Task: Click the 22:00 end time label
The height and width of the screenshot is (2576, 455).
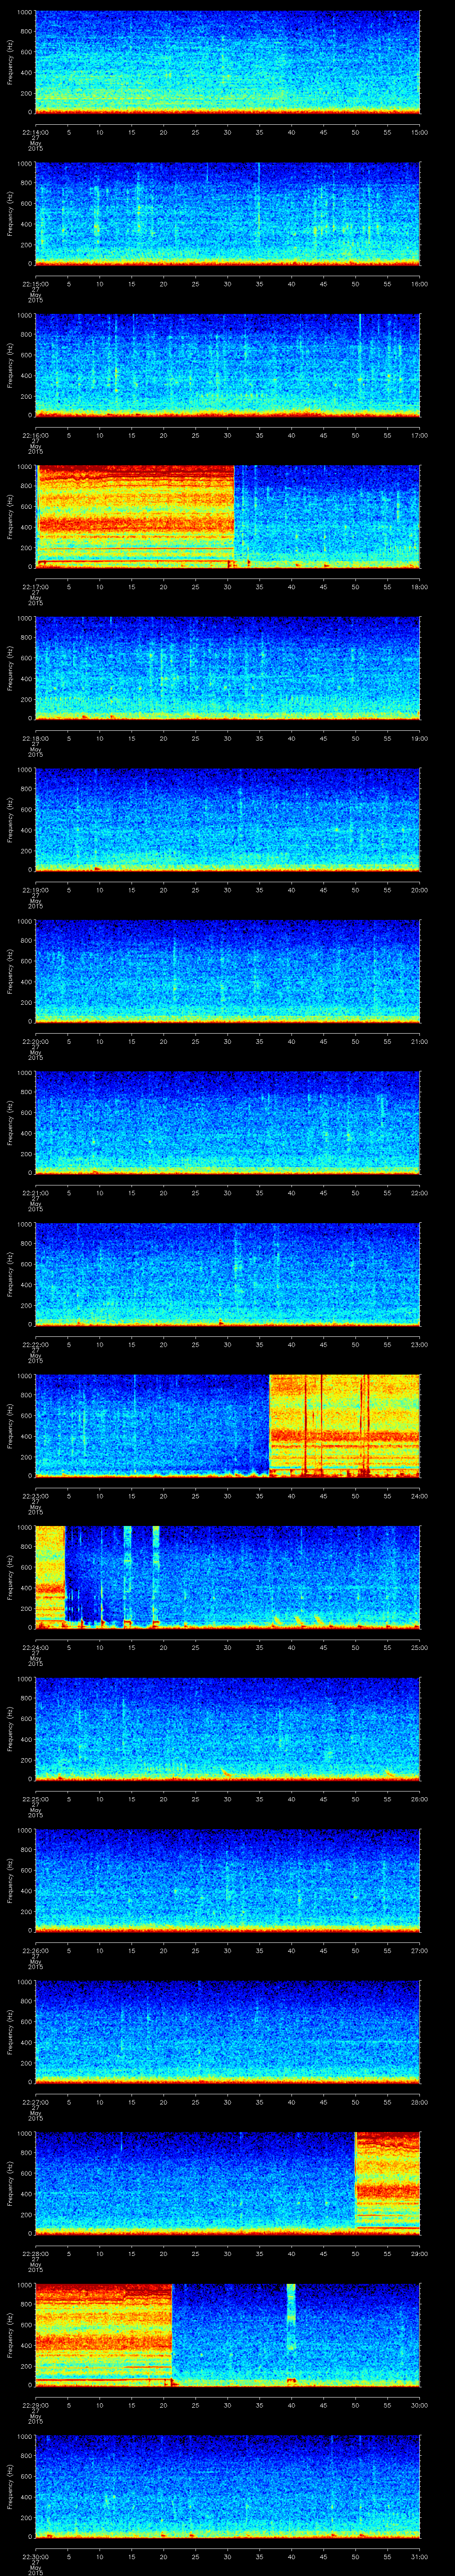Action: point(419,1192)
